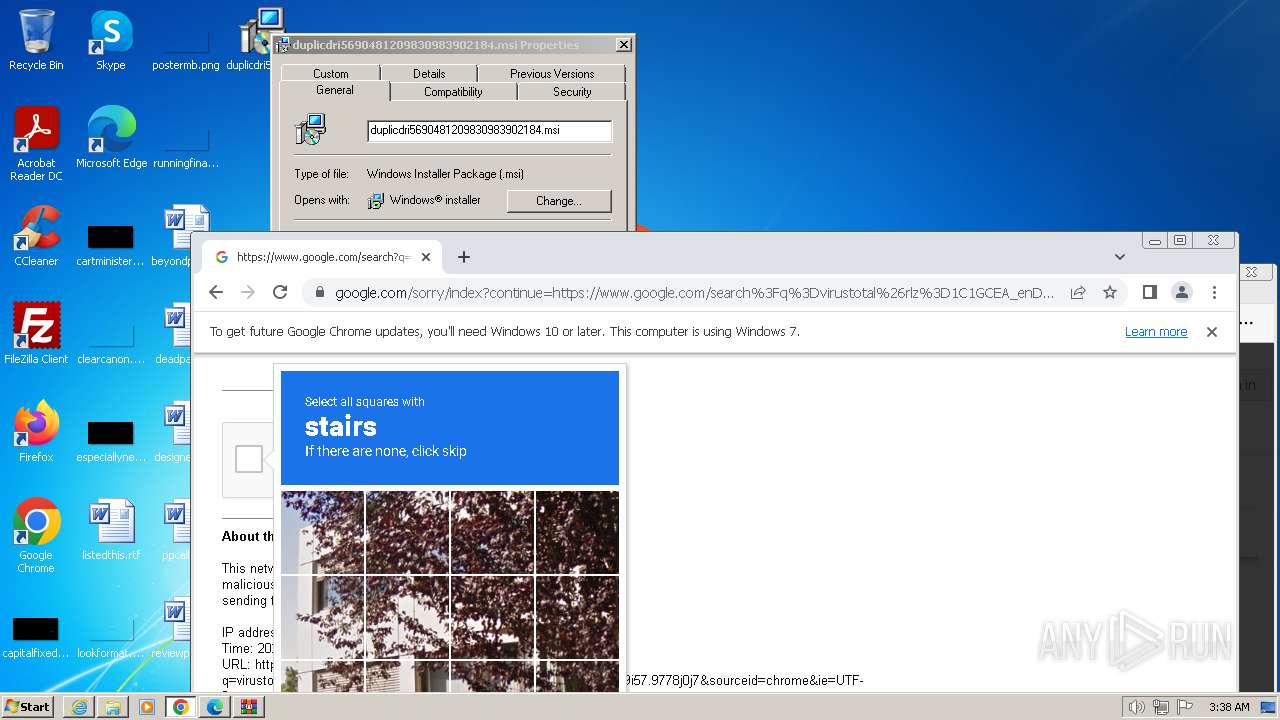
Task: Click the network tray icon
Action: click(1161, 707)
